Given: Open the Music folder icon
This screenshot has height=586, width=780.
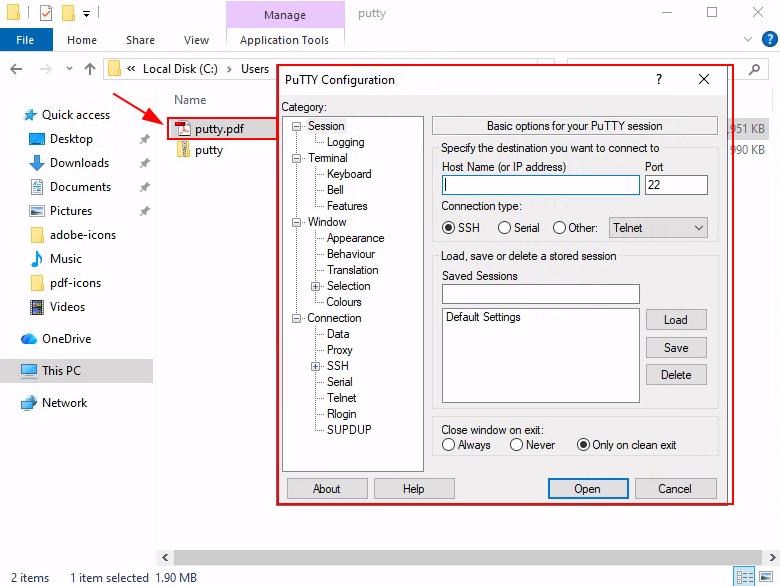Looking at the screenshot, I should coord(37,259).
